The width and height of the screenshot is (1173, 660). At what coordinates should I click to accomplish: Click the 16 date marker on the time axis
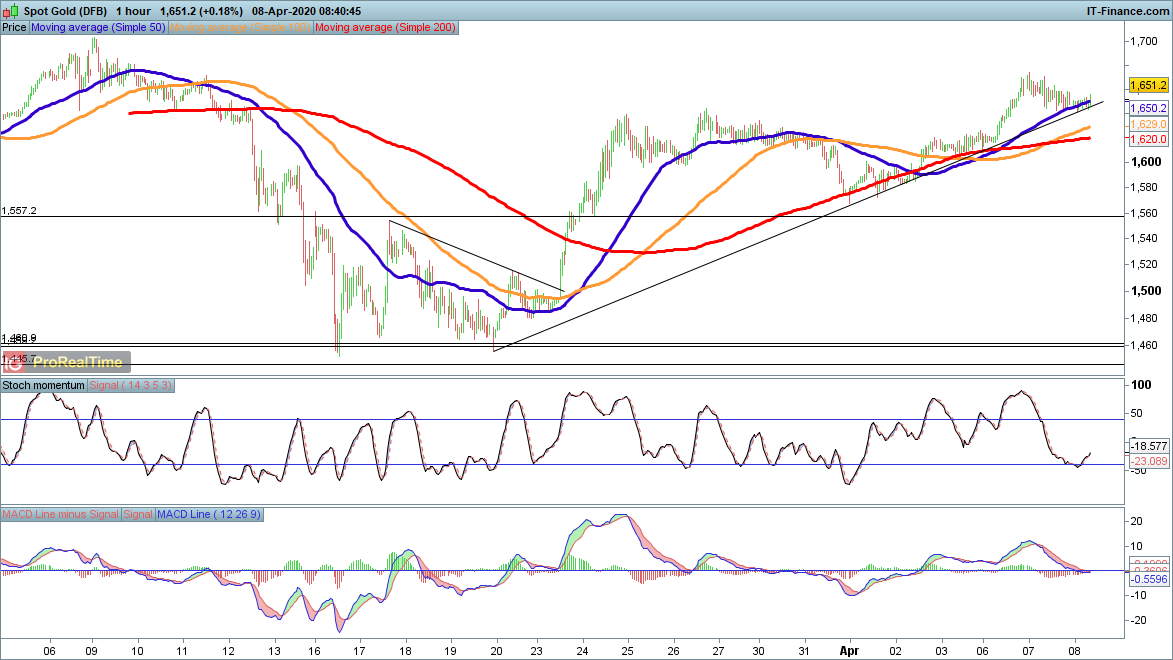click(x=314, y=651)
